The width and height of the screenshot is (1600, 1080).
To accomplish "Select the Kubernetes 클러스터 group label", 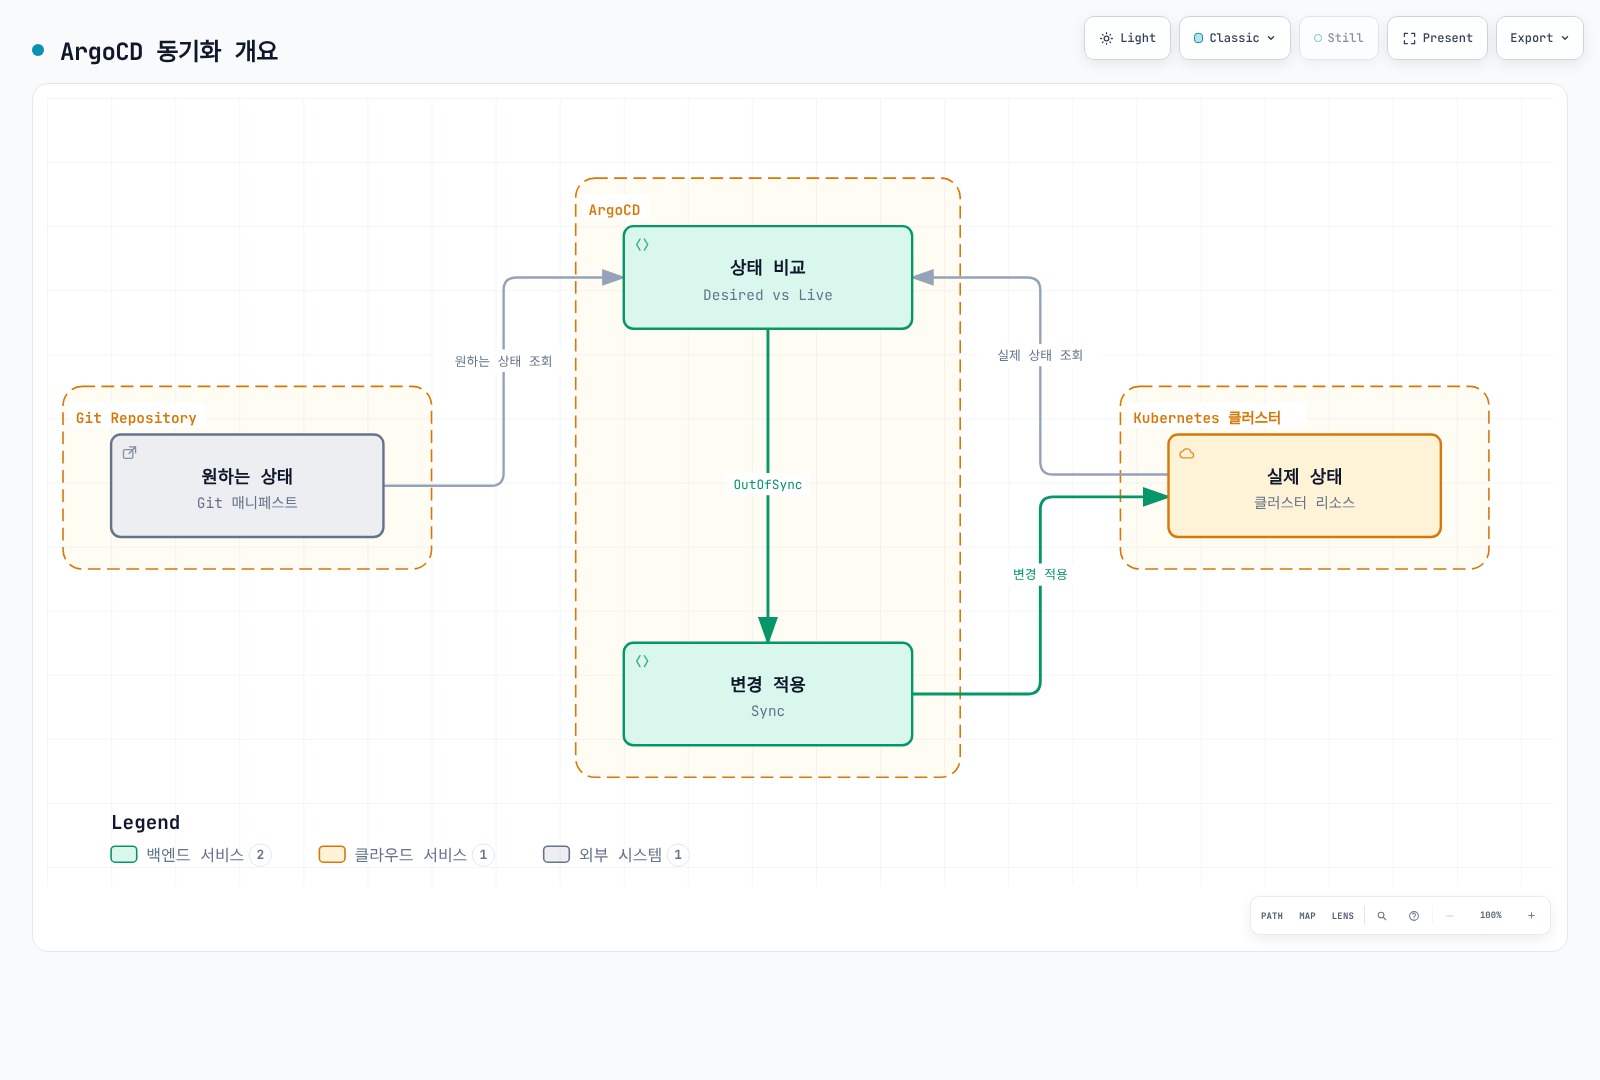I will pyautogui.click(x=1207, y=418).
